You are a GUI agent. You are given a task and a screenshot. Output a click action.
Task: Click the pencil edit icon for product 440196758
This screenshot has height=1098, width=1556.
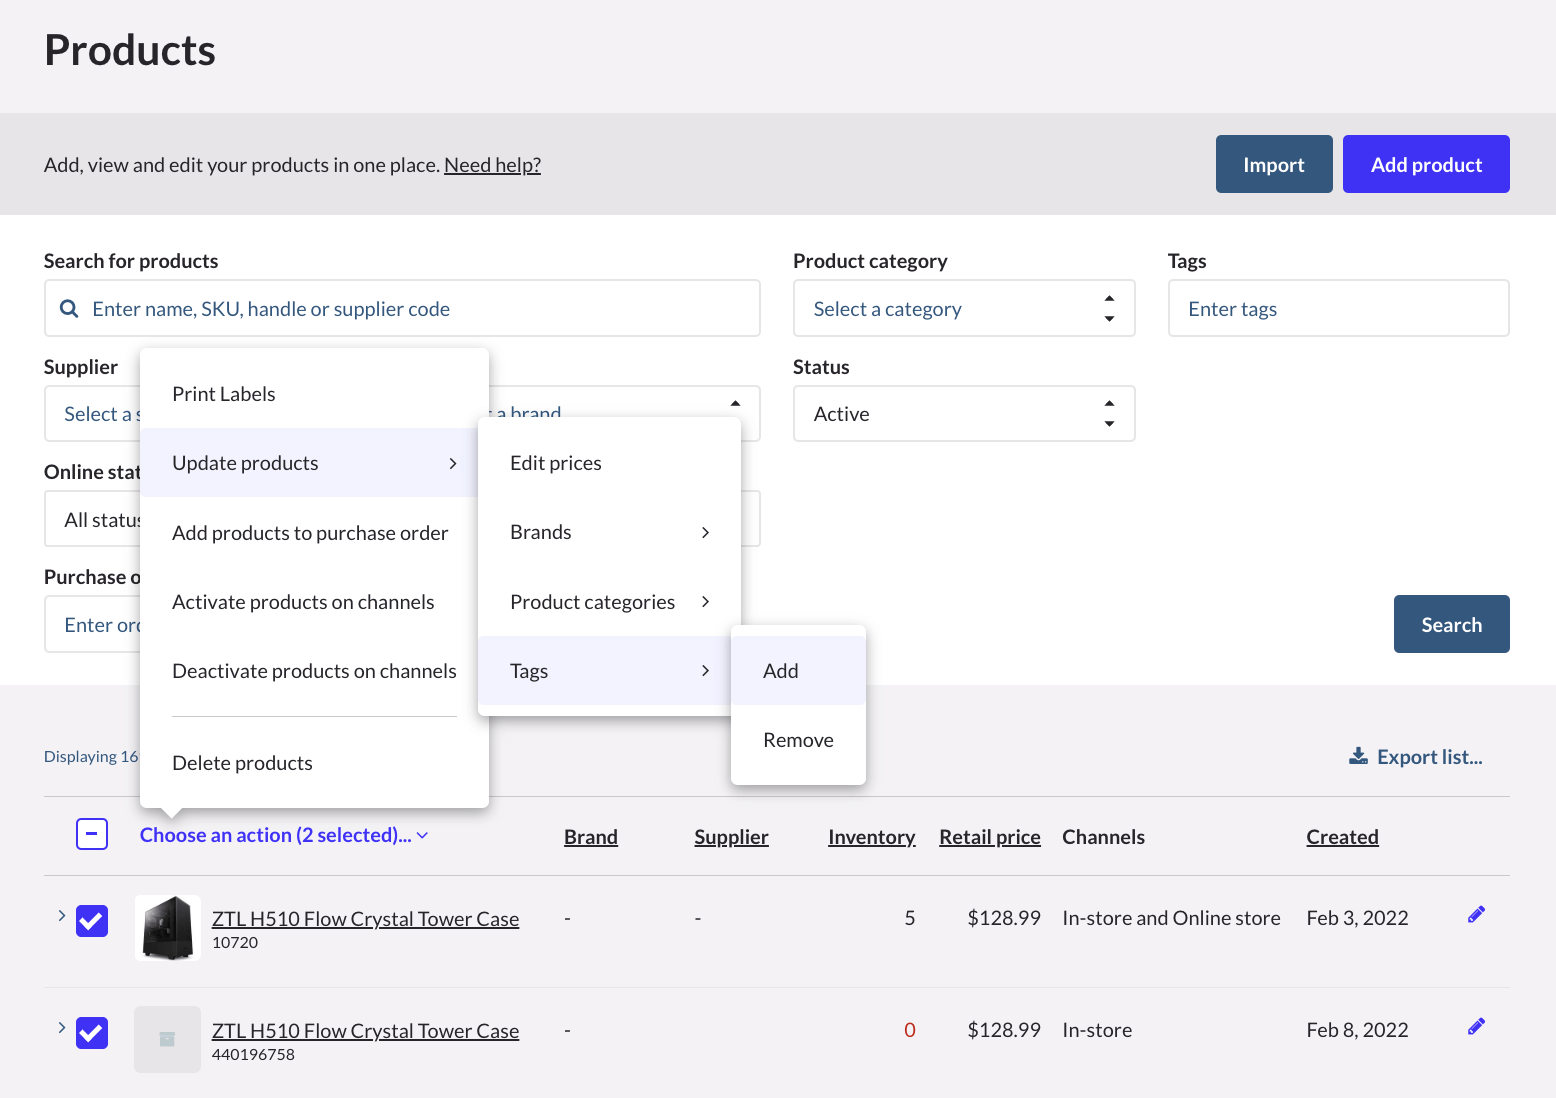pyautogui.click(x=1476, y=1027)
